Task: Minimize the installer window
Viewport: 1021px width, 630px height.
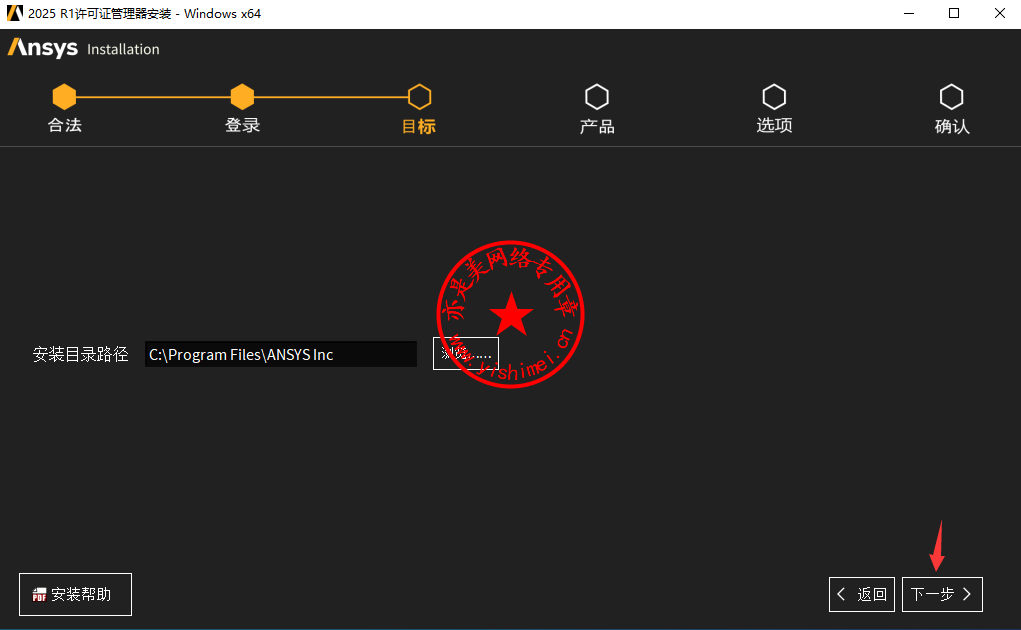Action: pyautogui.click(x=909, y=13)
